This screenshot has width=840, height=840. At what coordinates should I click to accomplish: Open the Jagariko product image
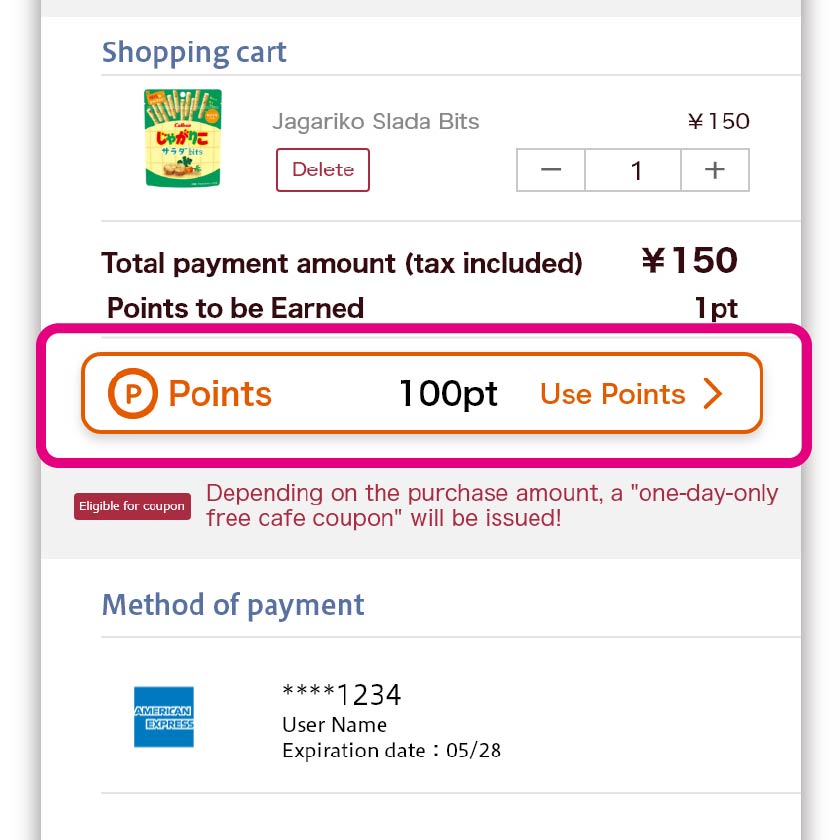(183, 138)
